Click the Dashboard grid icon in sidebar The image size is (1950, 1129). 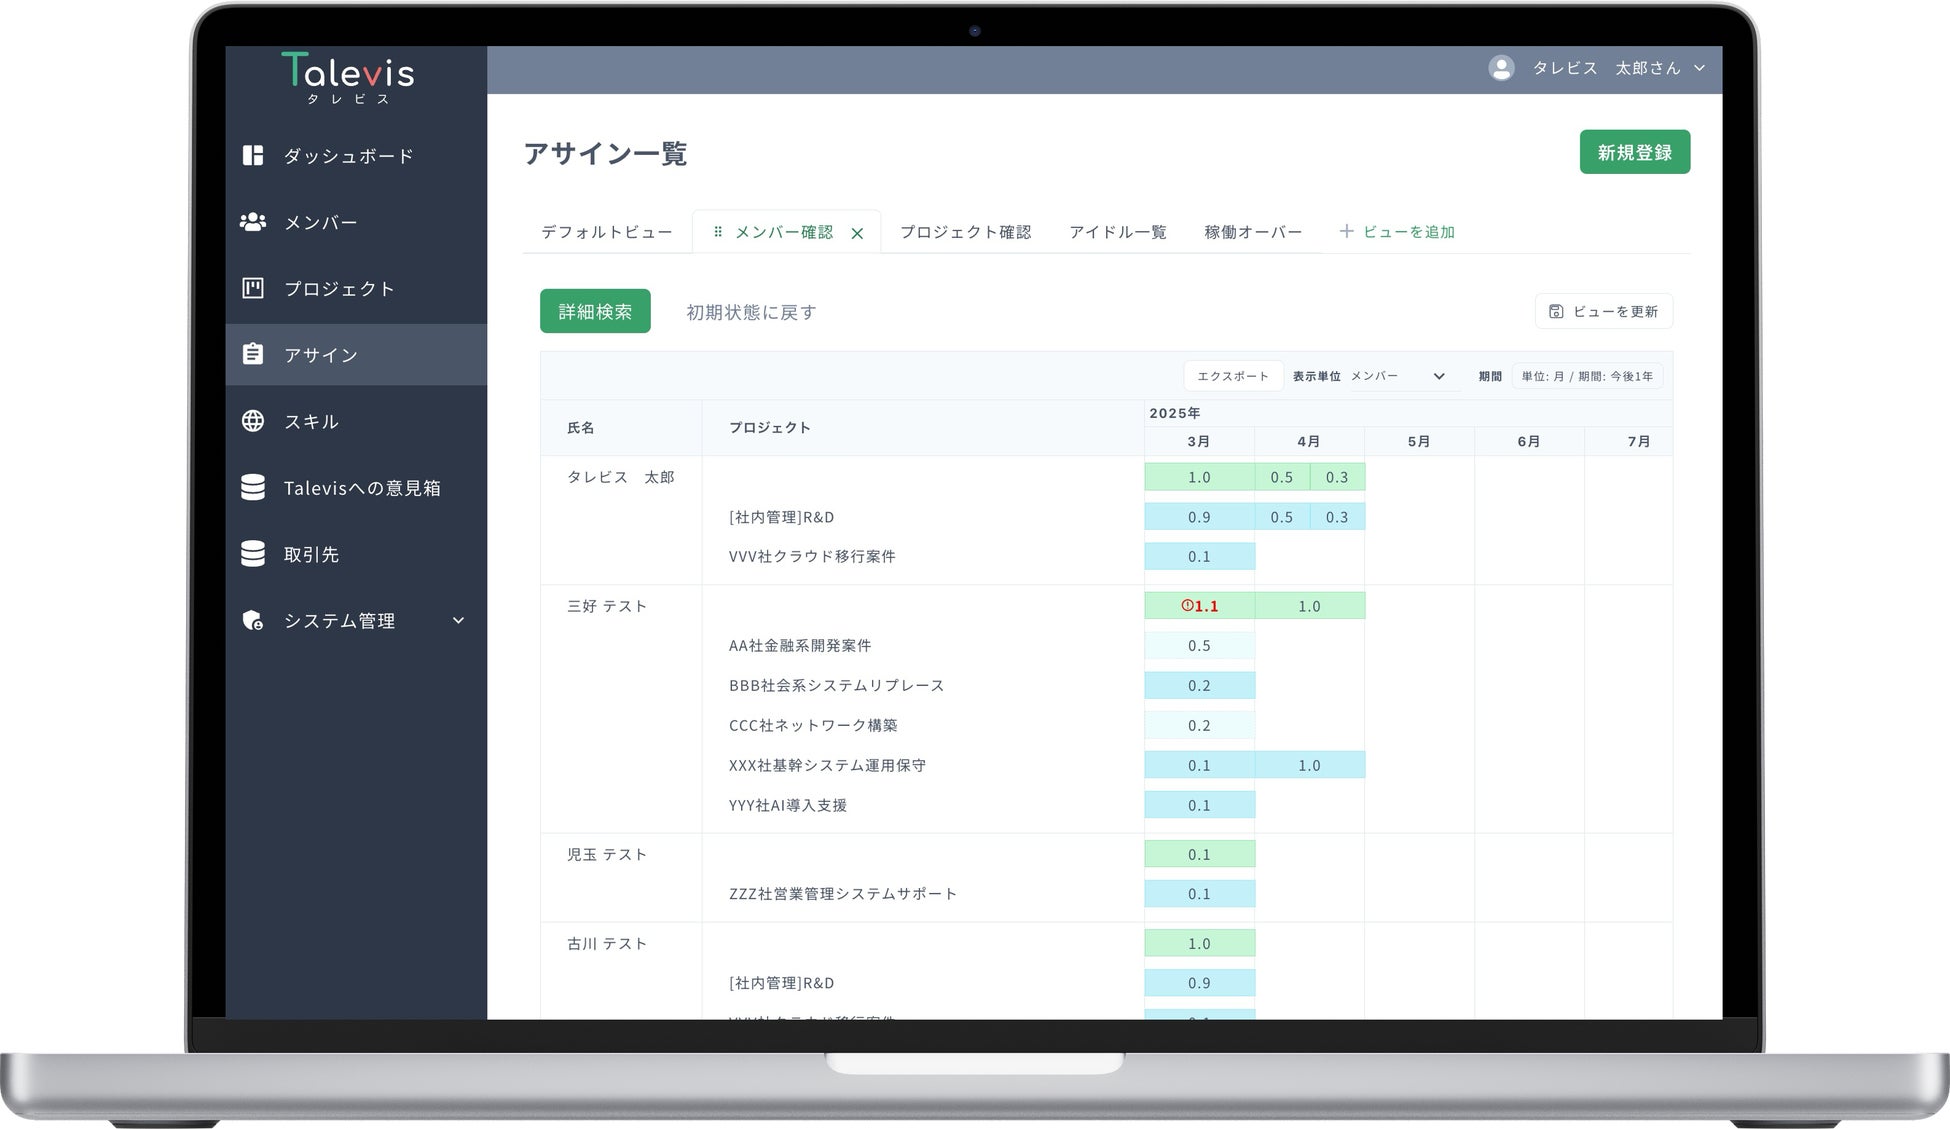point(253,155)
